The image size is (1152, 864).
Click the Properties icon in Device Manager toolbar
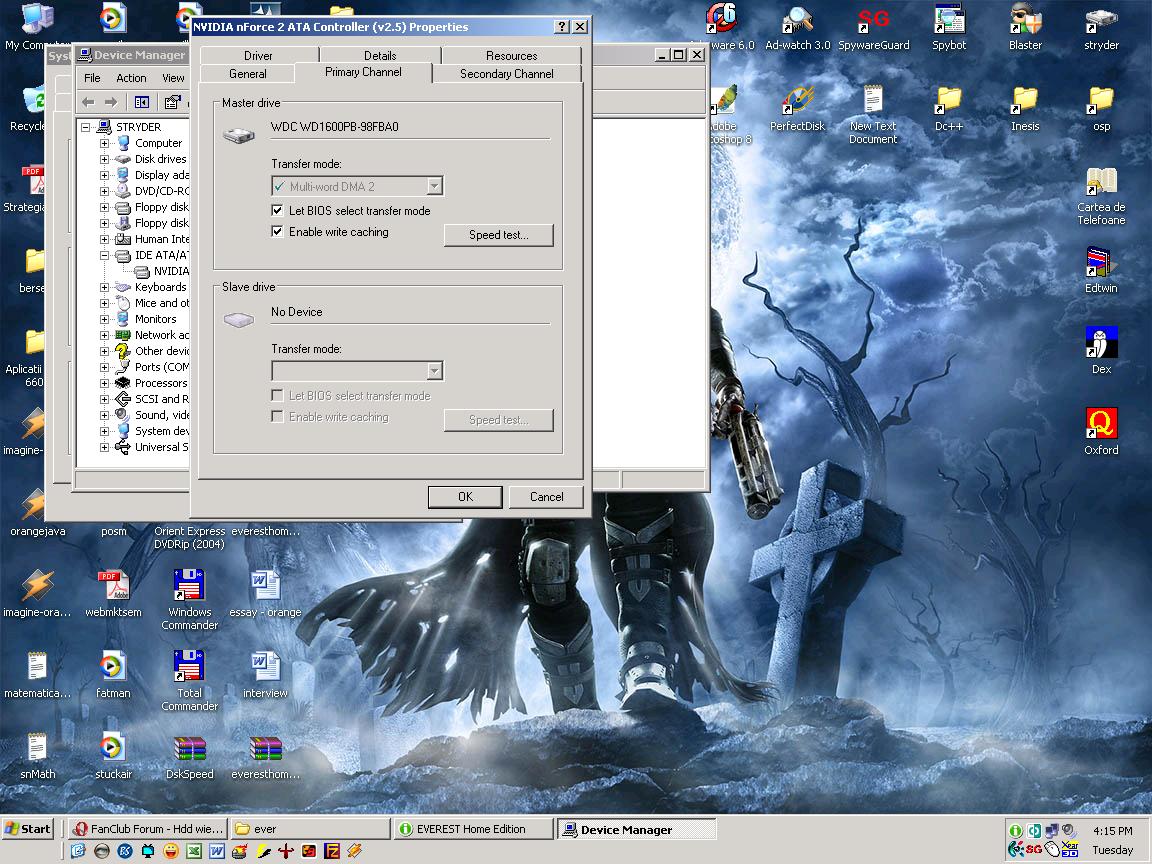pos(173,102)
